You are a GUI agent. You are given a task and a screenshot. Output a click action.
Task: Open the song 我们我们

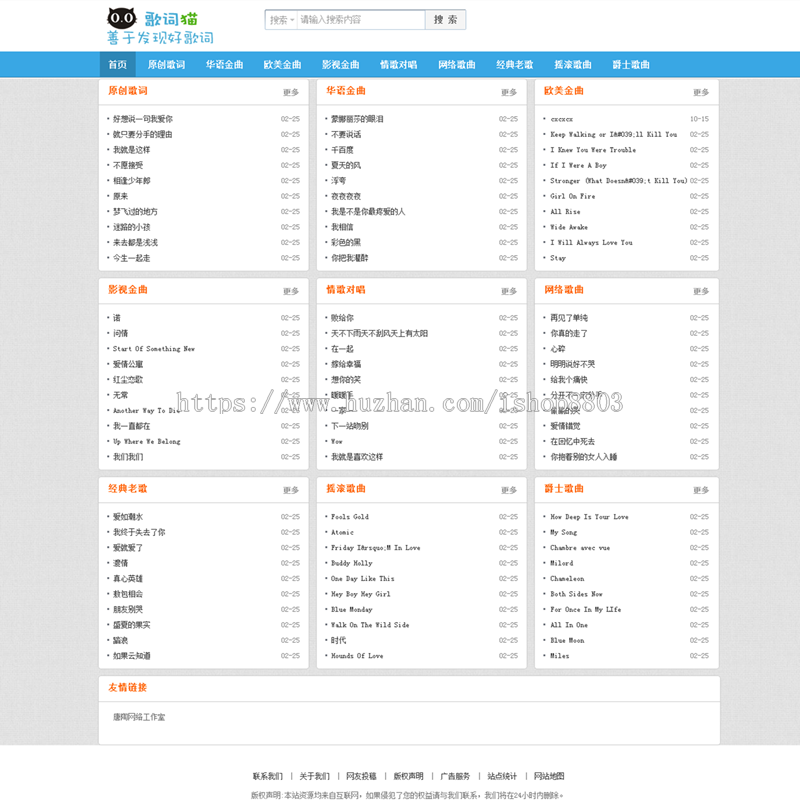click(128, 457)
